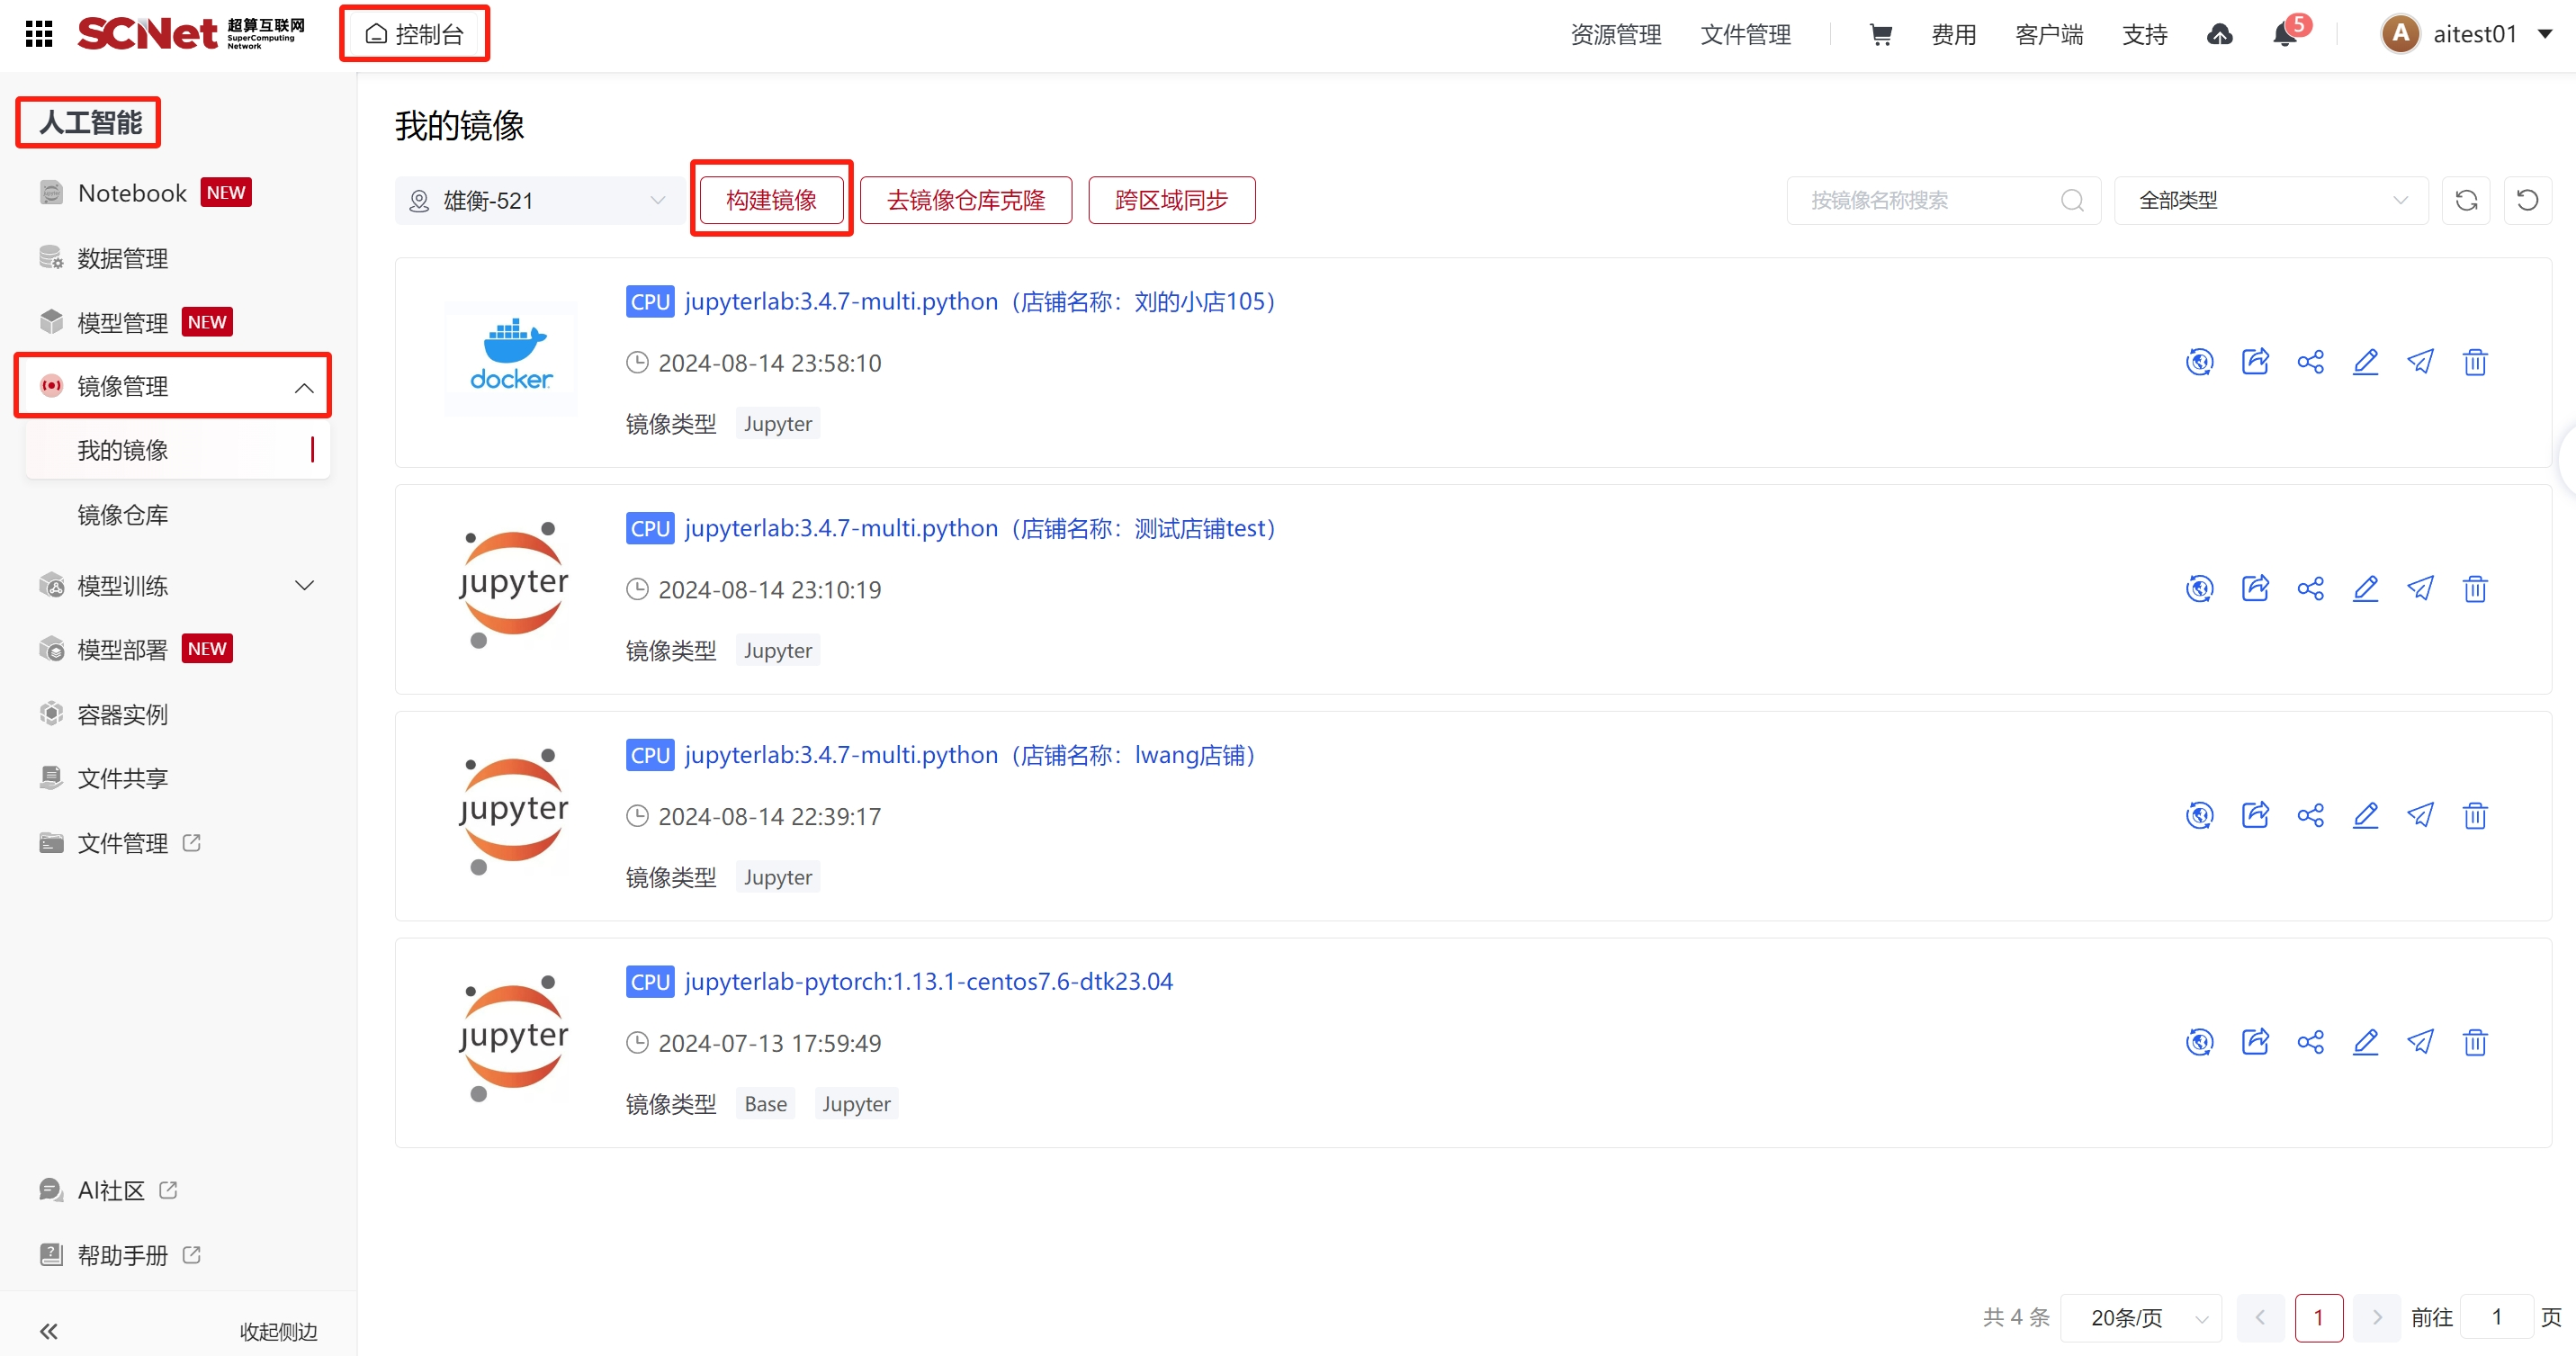Open the 雄衡-521 region dropdown
Image resolution: width=2576 pixels, height=1356 pixels.
[x=540, y=201]
